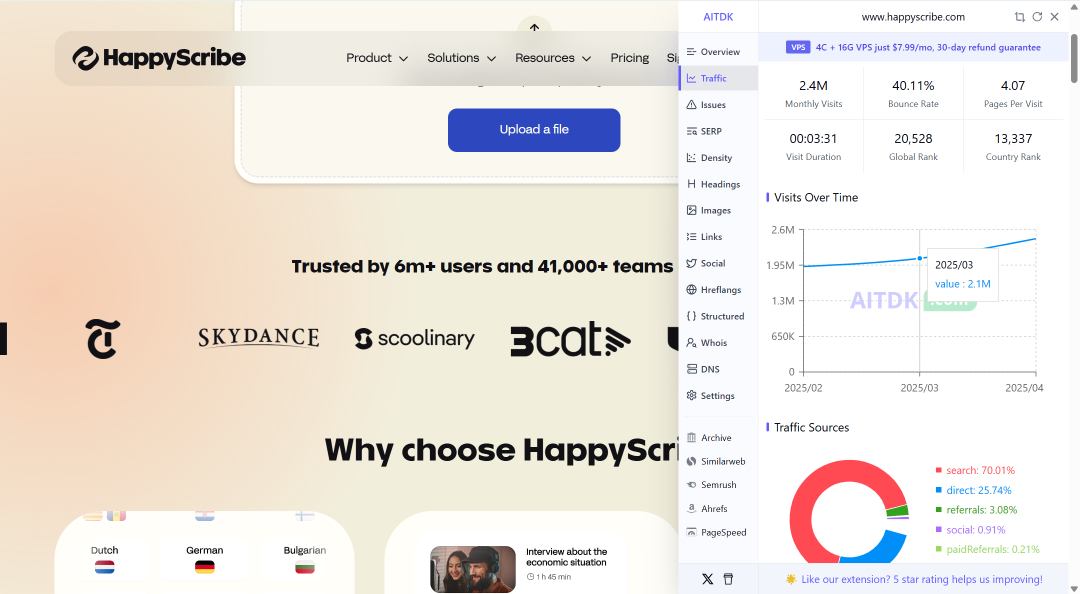Viewport: 1080px width, 594px height.
Task: Expand the Solutions dropdown menu
Action: (x=461, y=58)
